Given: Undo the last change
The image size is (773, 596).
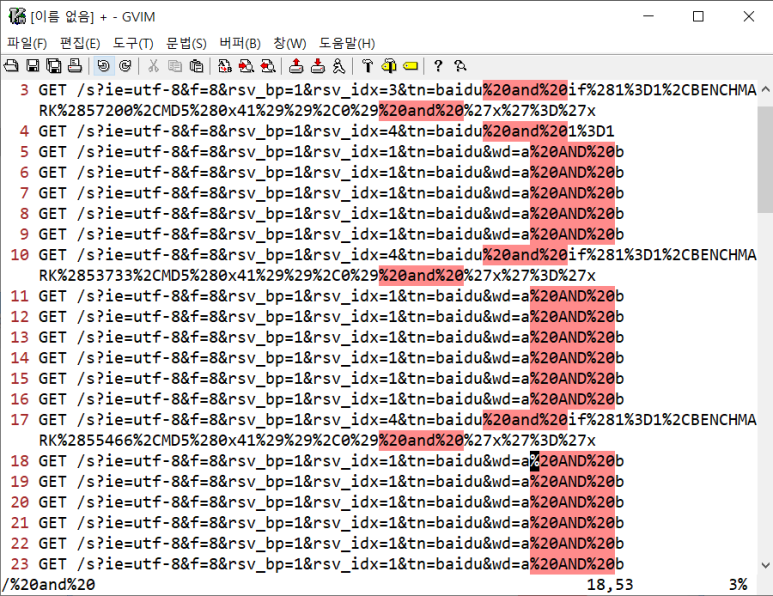Looking at the screenshot, I should click(104, 66).
